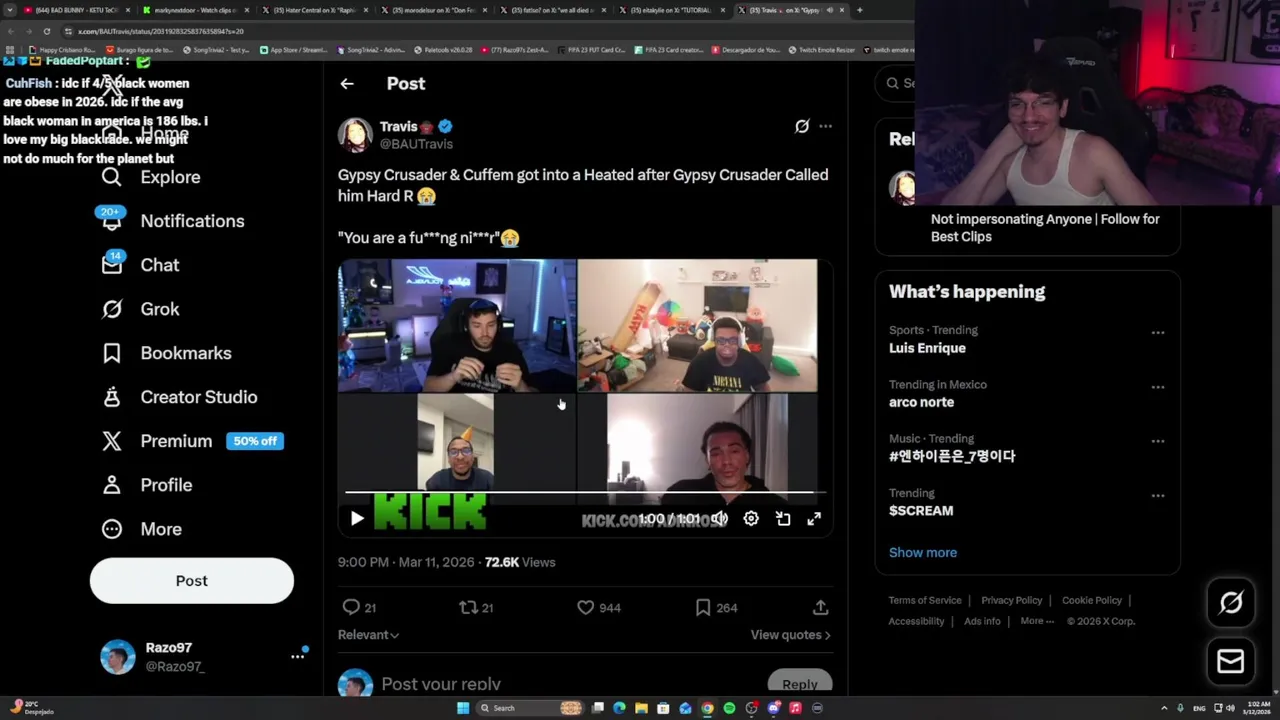Open the floating messages envelope button
Image resolution: width=1280 pixels, height=720 pixels.
pos(1231,661)
